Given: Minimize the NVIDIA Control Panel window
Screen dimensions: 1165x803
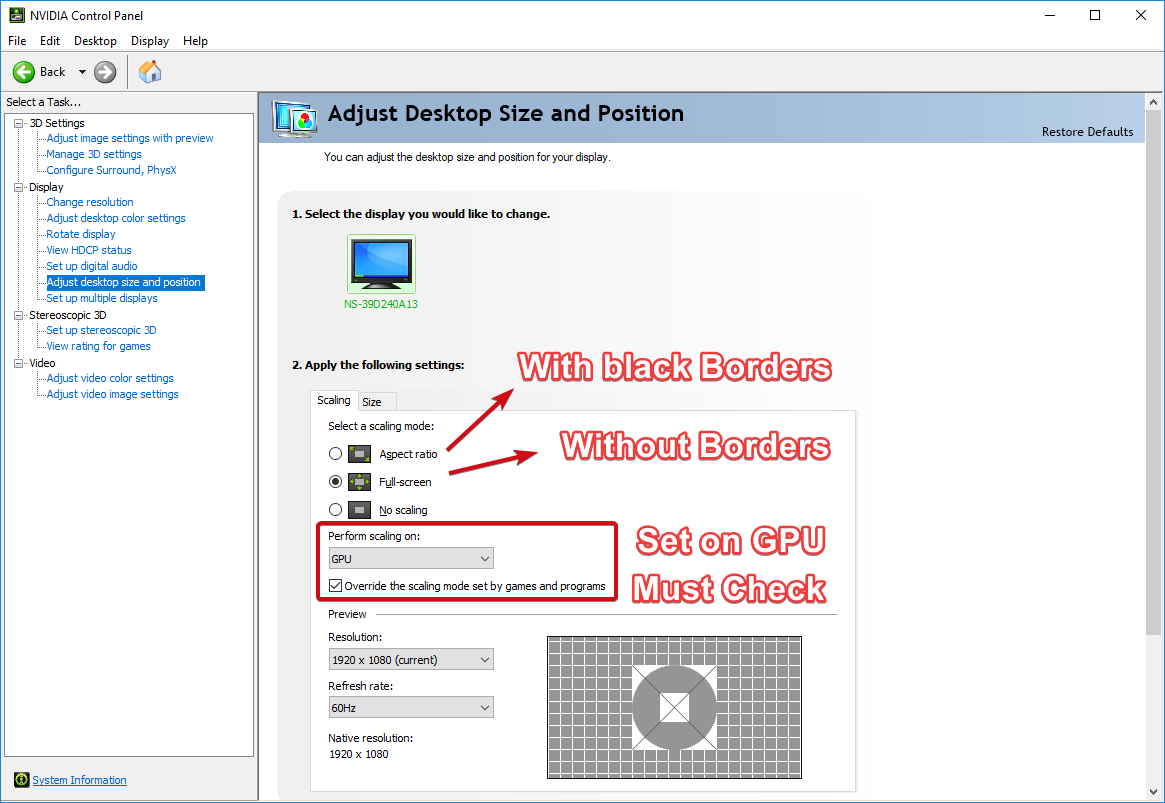Looking at the screenshot, I should click(1050, 15).
